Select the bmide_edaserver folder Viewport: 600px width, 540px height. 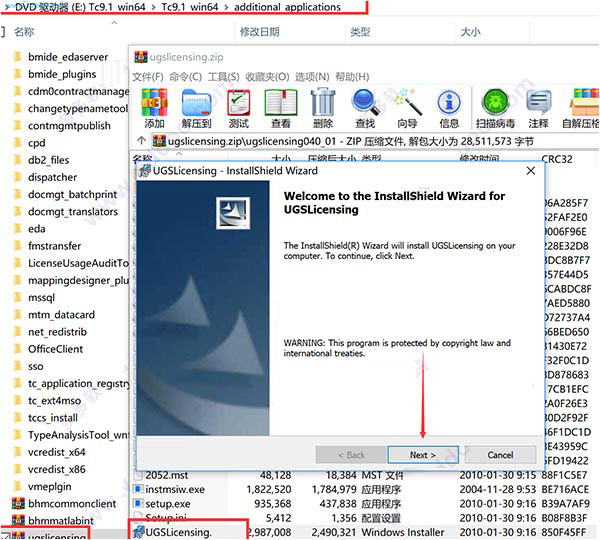click(x=68, y=57)
